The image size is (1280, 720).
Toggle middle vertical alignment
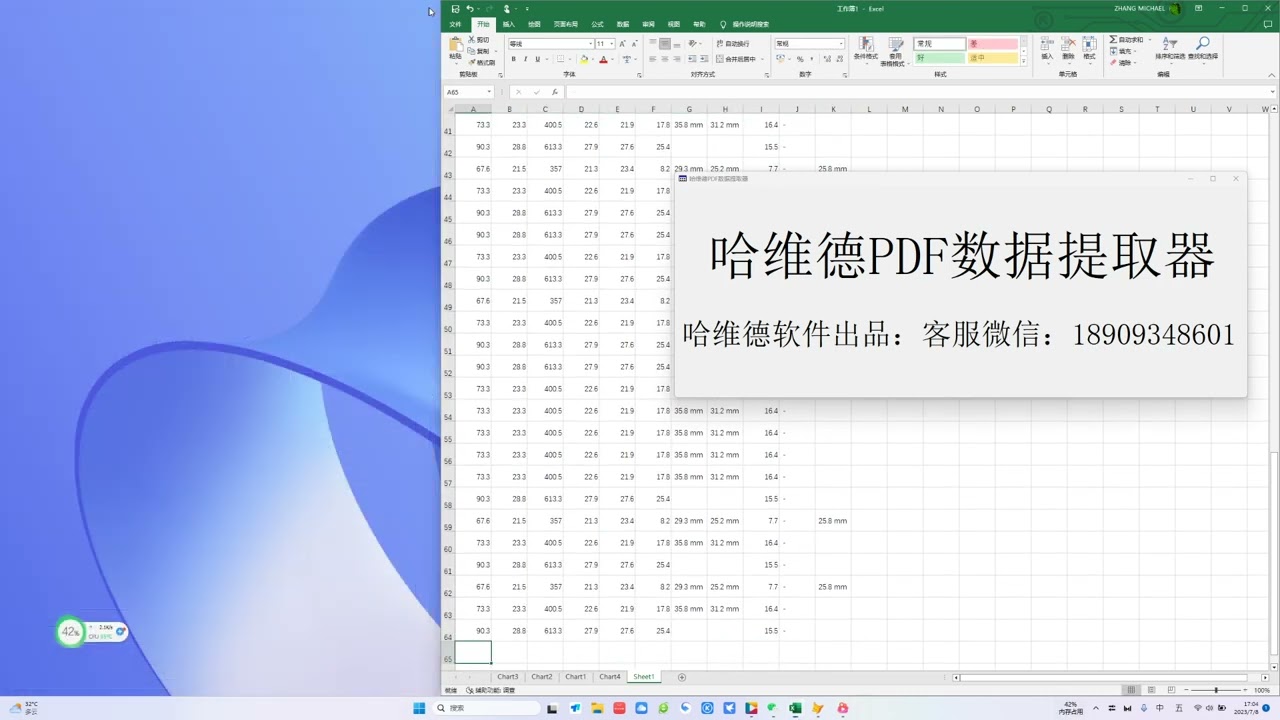pos(665,44)
